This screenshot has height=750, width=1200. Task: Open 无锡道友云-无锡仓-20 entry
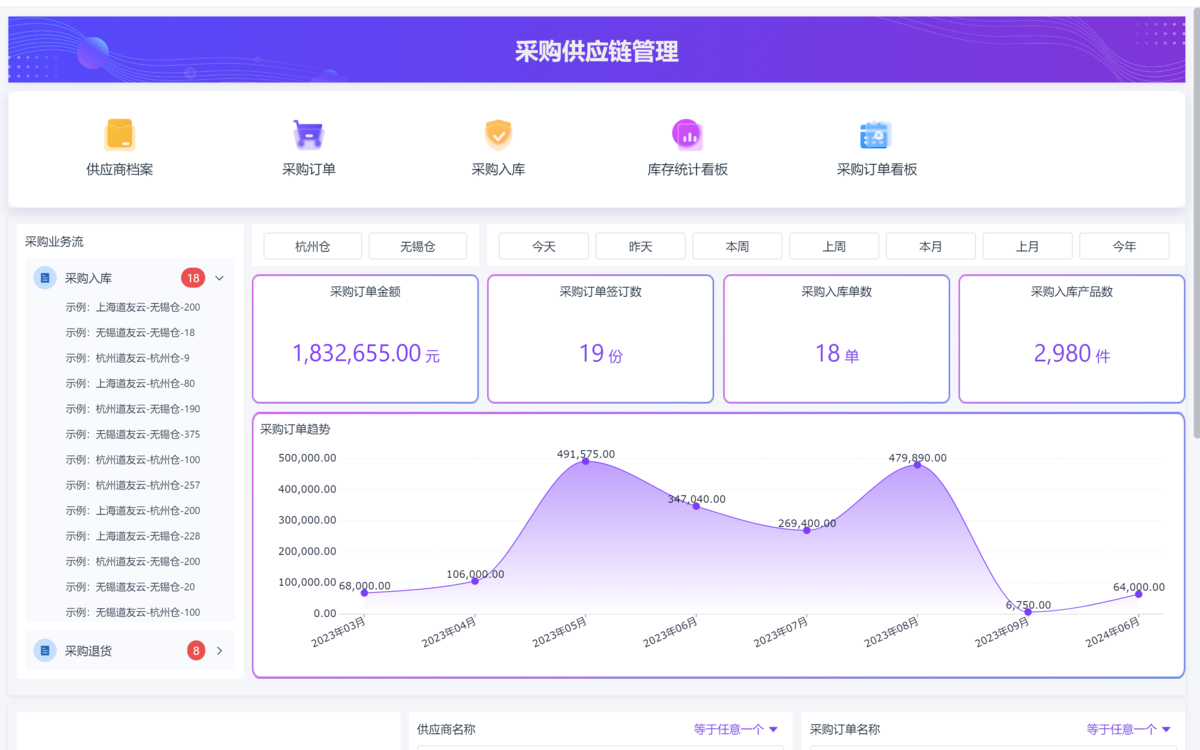point(130,587)
